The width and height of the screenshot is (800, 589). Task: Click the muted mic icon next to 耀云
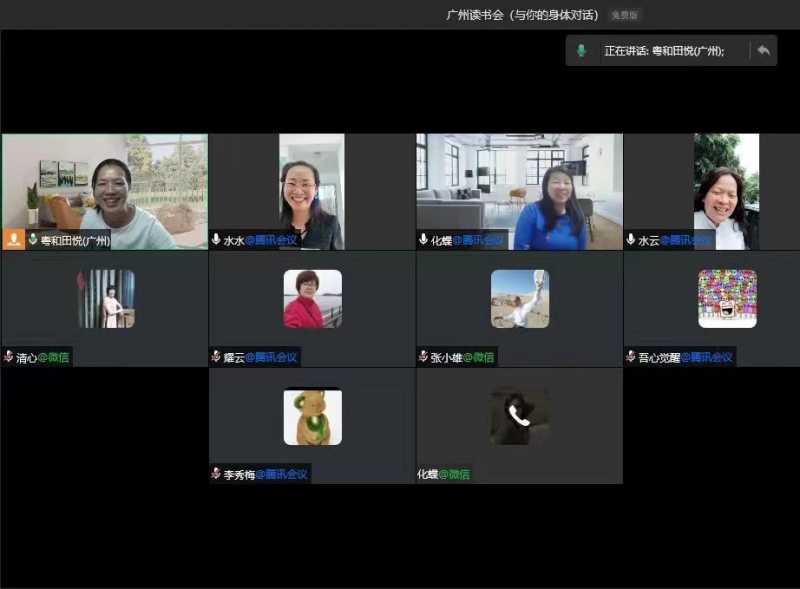(x=216, y=357)
